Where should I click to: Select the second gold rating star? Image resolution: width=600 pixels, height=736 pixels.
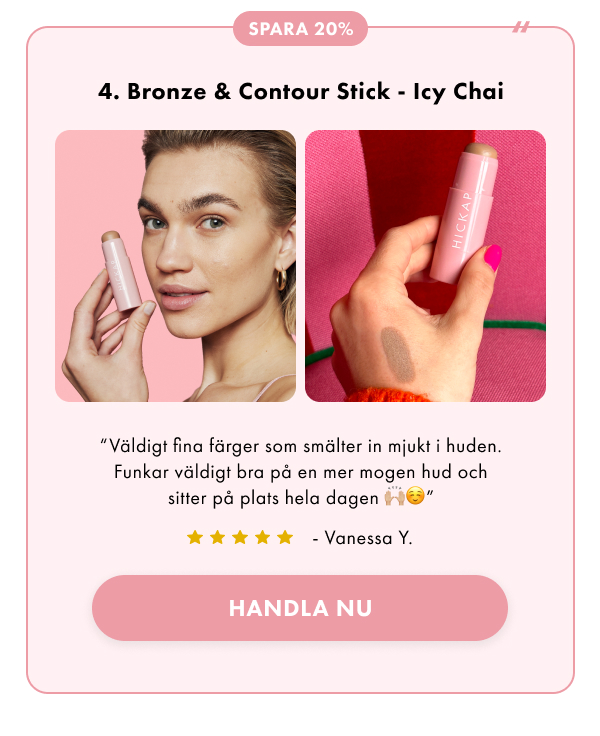coord(217,537)
